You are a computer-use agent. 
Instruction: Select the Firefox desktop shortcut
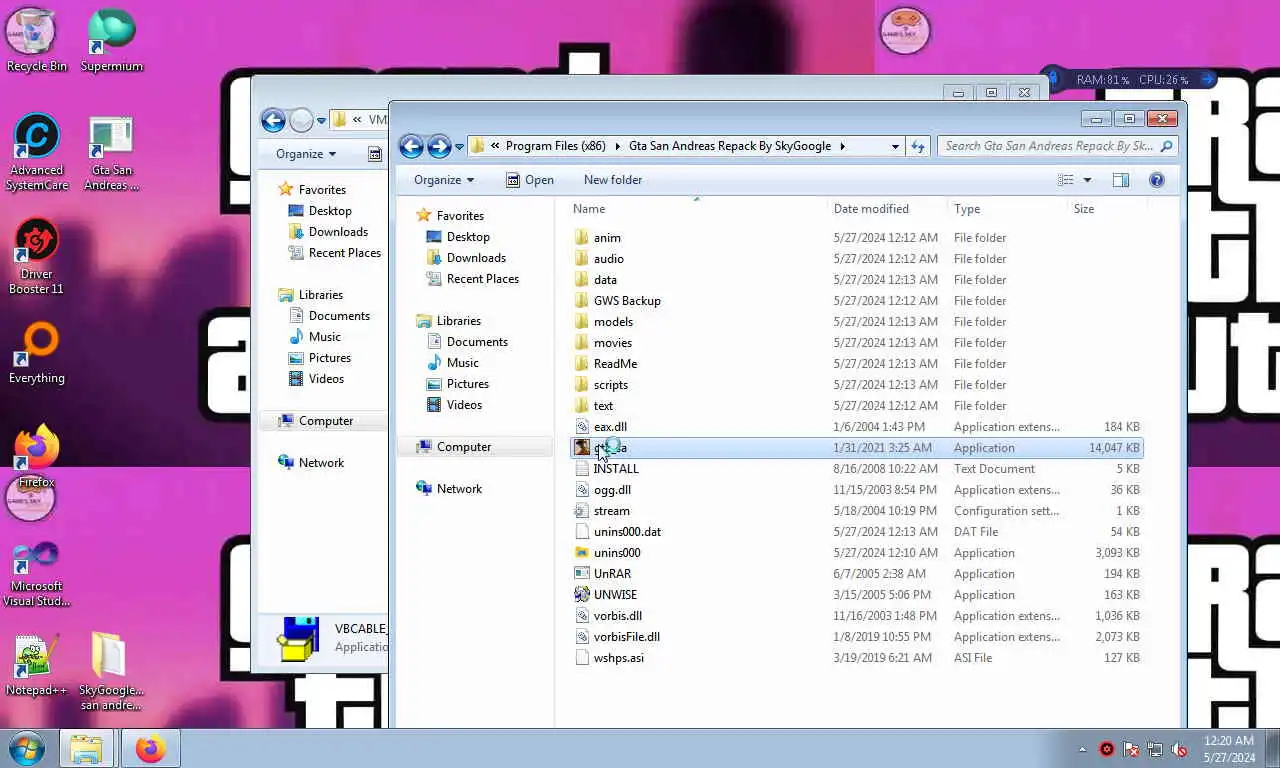tap(37, 456)
